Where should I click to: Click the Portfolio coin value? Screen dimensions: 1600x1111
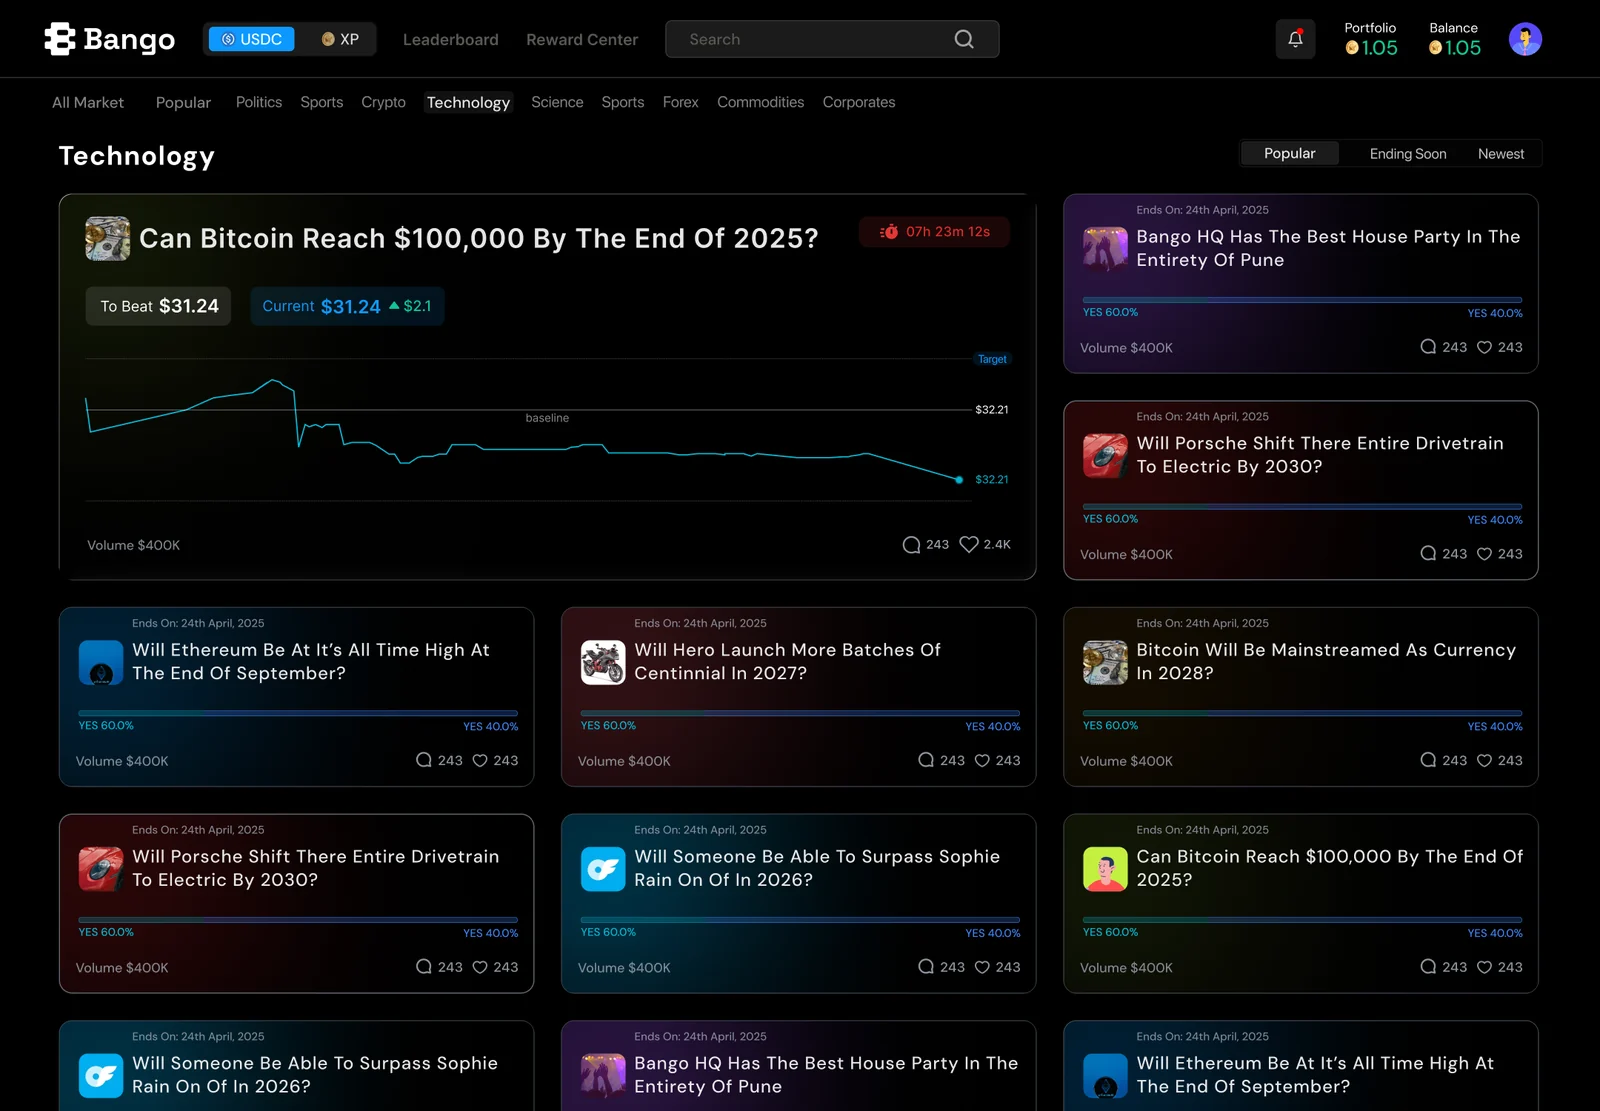point(1371,48)
